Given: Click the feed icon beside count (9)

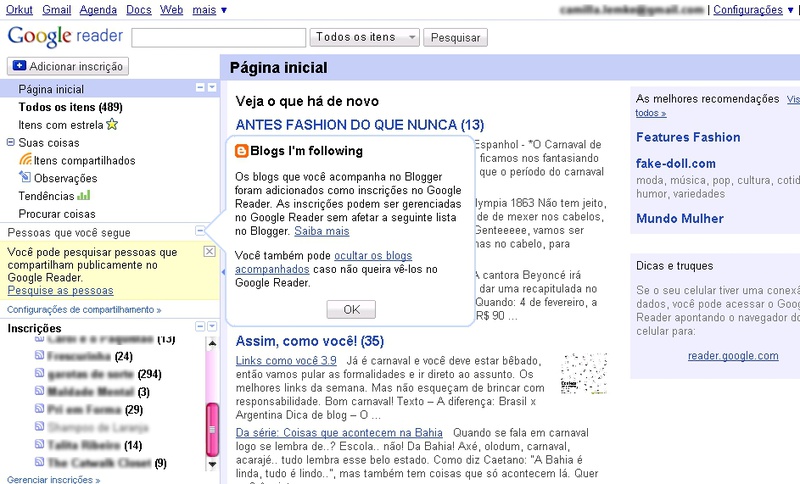Looking at the screenshot, I should point(39,462).
